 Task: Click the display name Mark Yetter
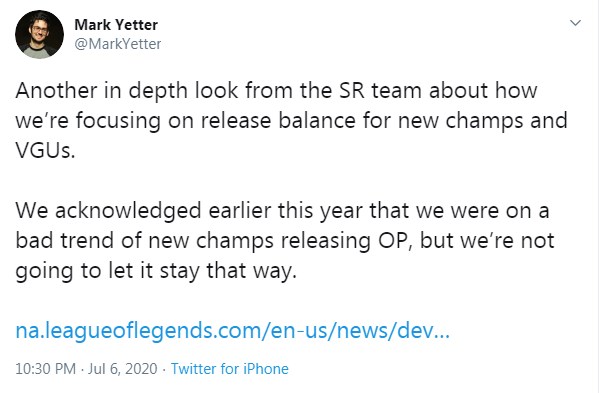tap(116, 25)
